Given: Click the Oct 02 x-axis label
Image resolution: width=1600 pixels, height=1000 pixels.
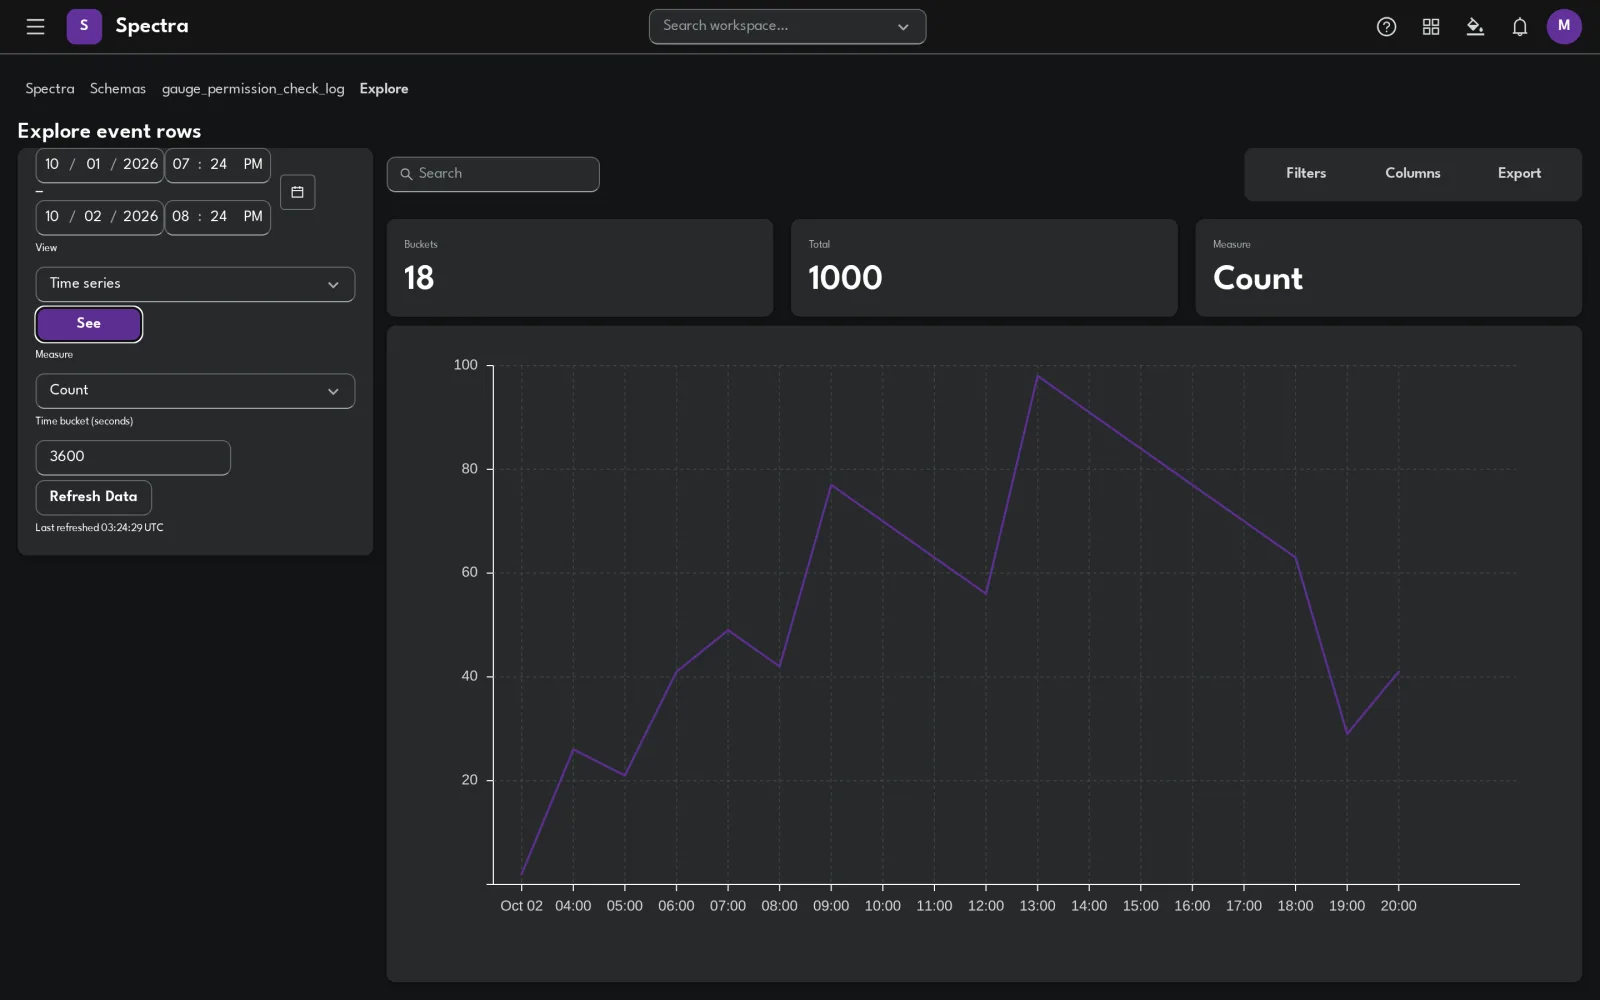Looking at the screenshot, I should [x=521, y=906].
